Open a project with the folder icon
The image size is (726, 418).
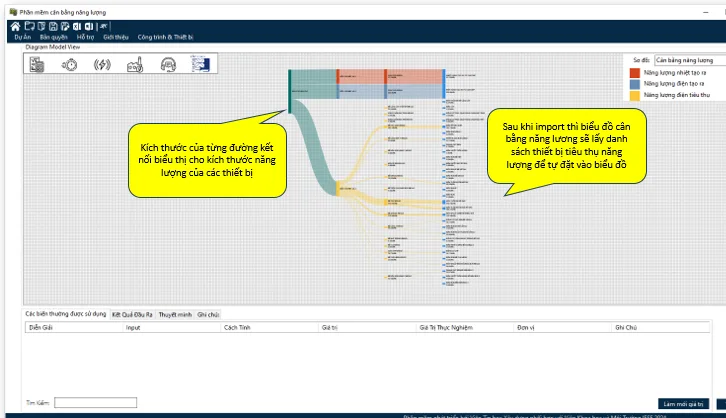(30, 26)
